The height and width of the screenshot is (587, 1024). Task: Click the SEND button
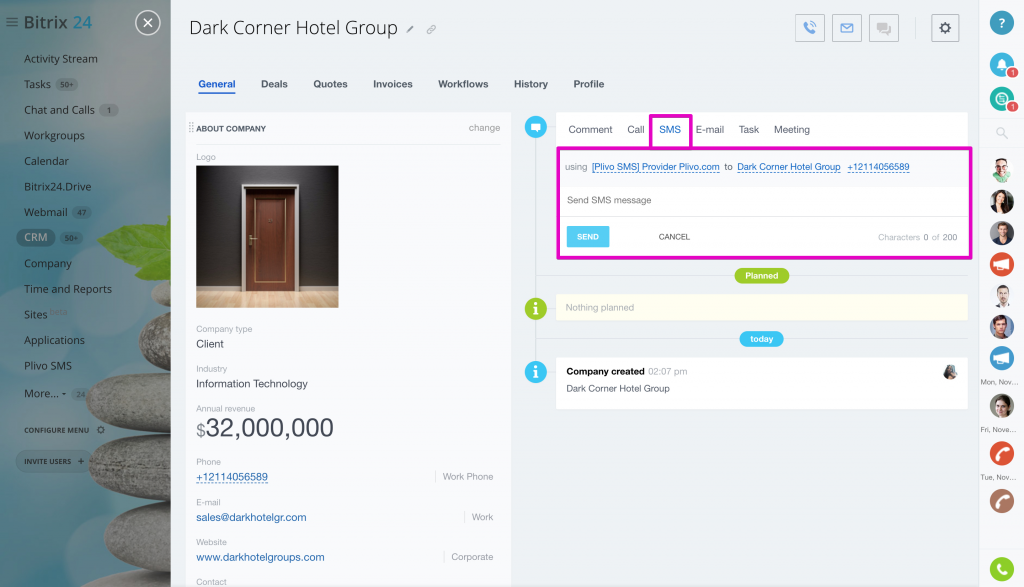click(x=588, y=236)
